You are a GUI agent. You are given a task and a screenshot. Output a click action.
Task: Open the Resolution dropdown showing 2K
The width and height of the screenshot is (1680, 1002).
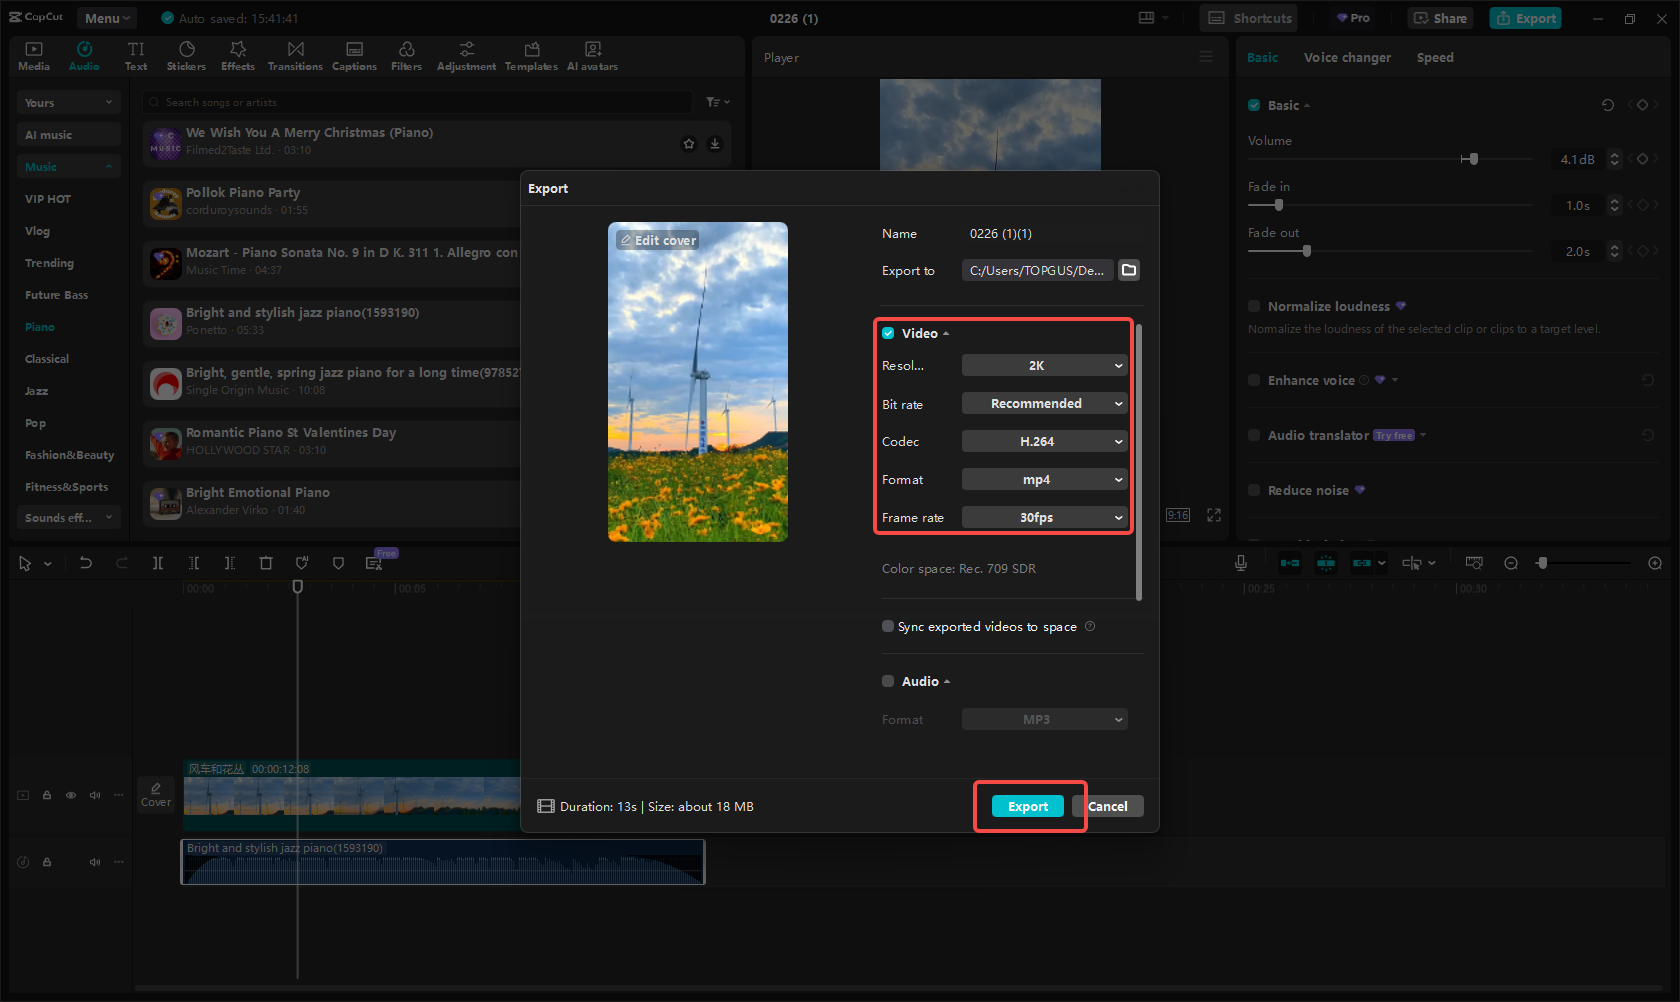[x=1043, y=365]
